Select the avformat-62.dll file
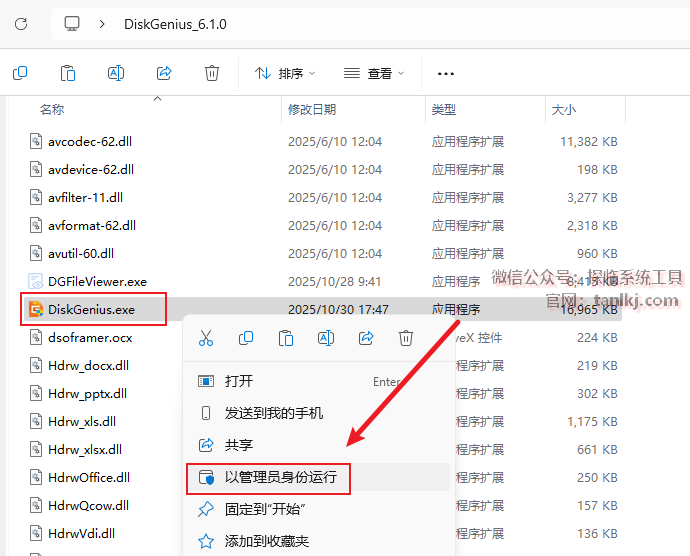 92,225
